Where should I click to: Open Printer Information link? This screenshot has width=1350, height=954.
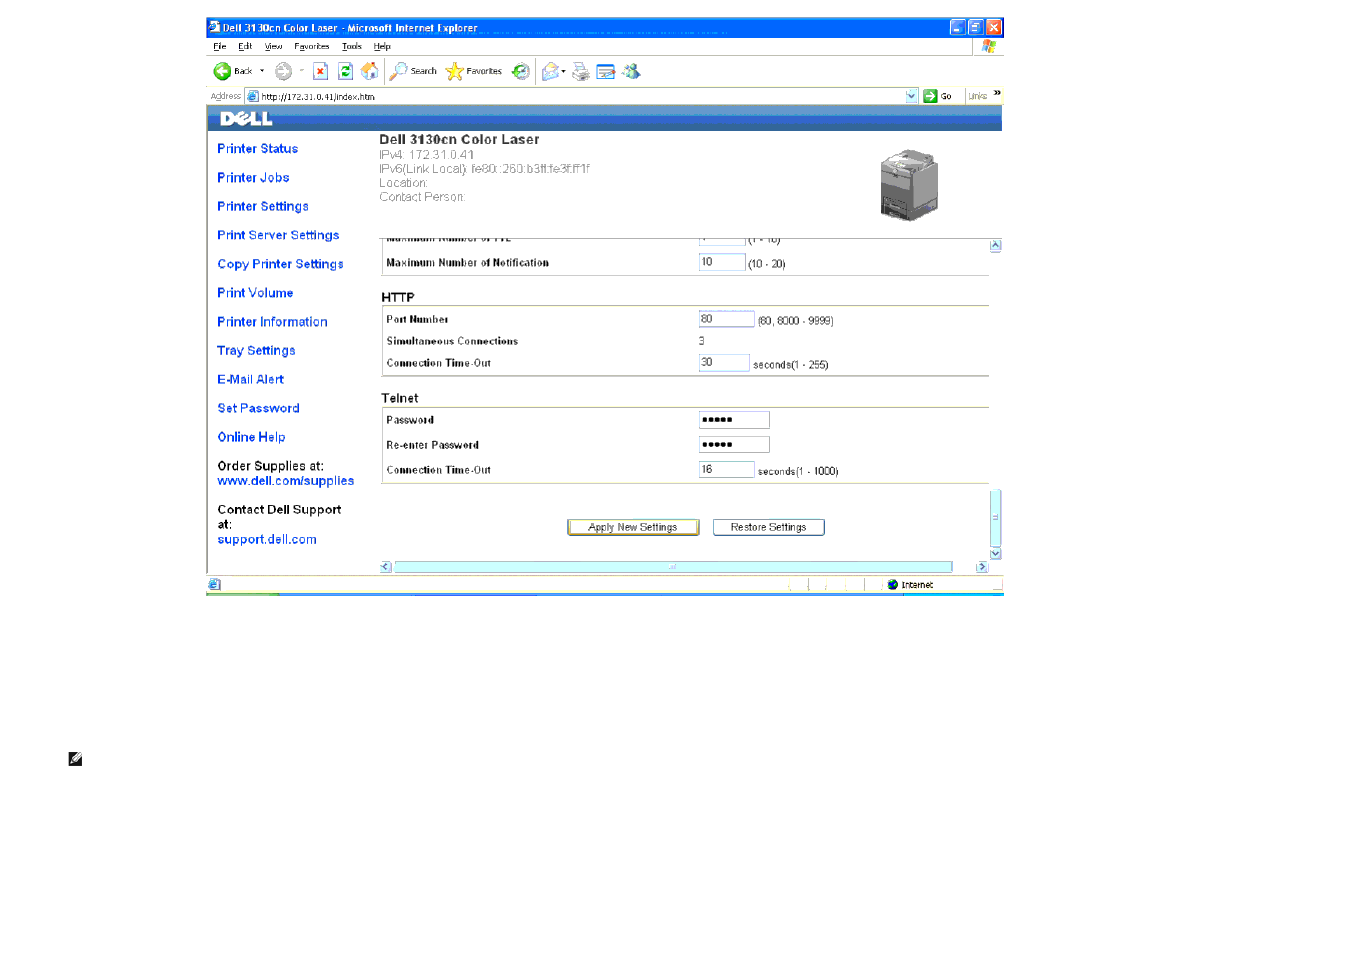point(272,322)
